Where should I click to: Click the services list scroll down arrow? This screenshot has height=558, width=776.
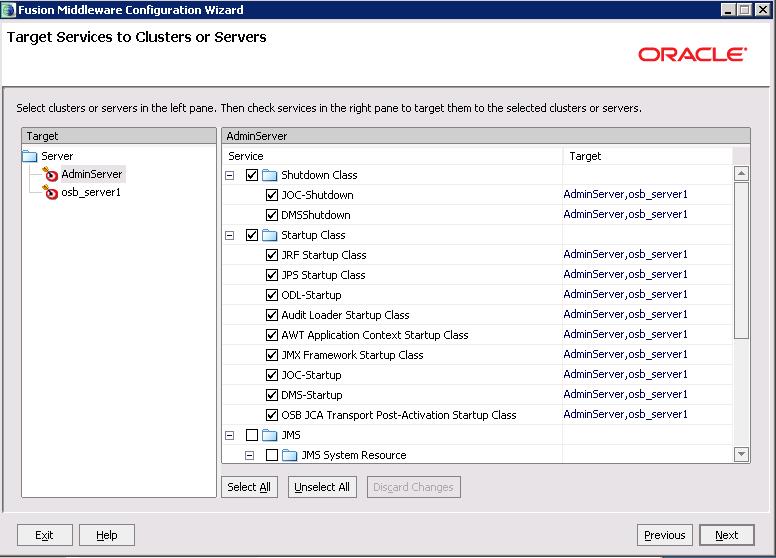741,454
